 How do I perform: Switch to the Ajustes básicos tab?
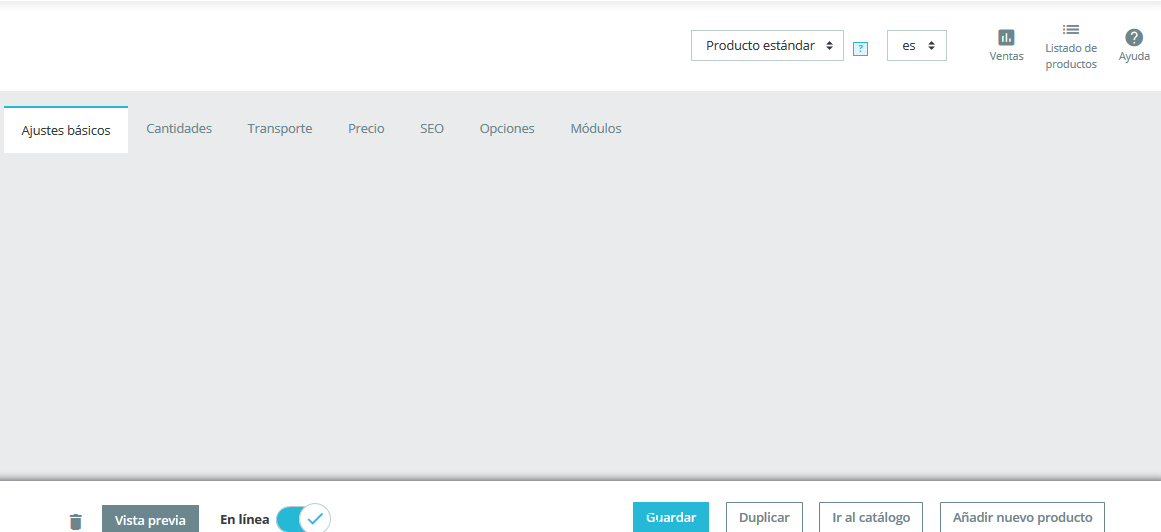(x=66, y=130)
